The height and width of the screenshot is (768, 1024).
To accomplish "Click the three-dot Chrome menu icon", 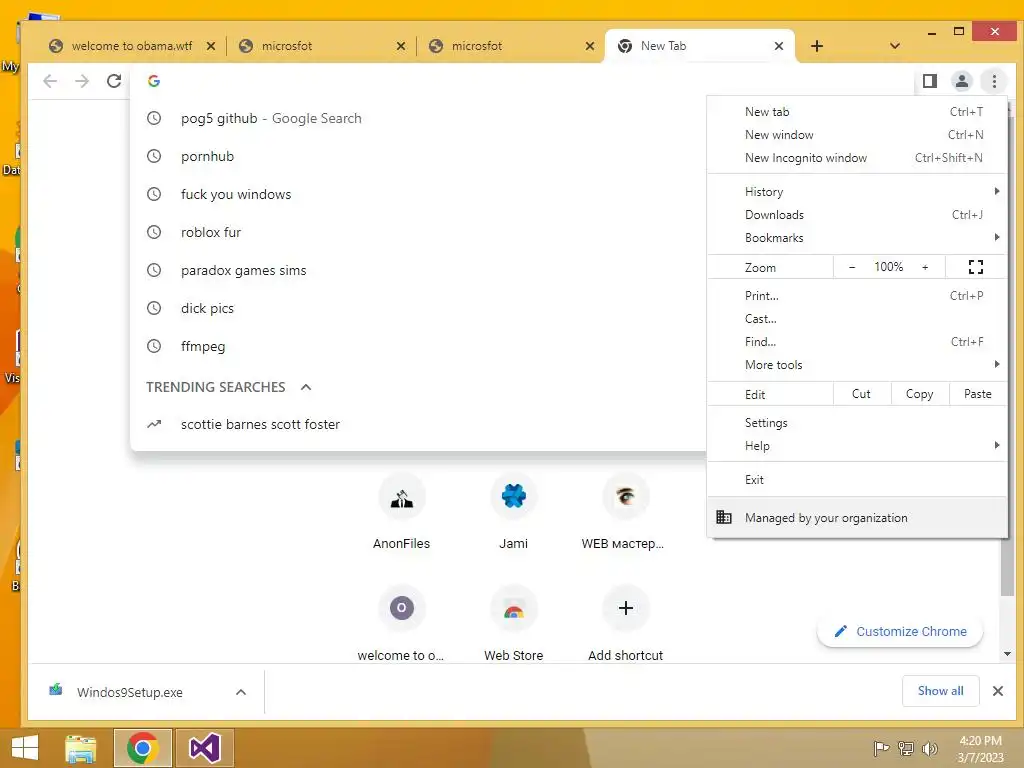I will pos(994,81).
